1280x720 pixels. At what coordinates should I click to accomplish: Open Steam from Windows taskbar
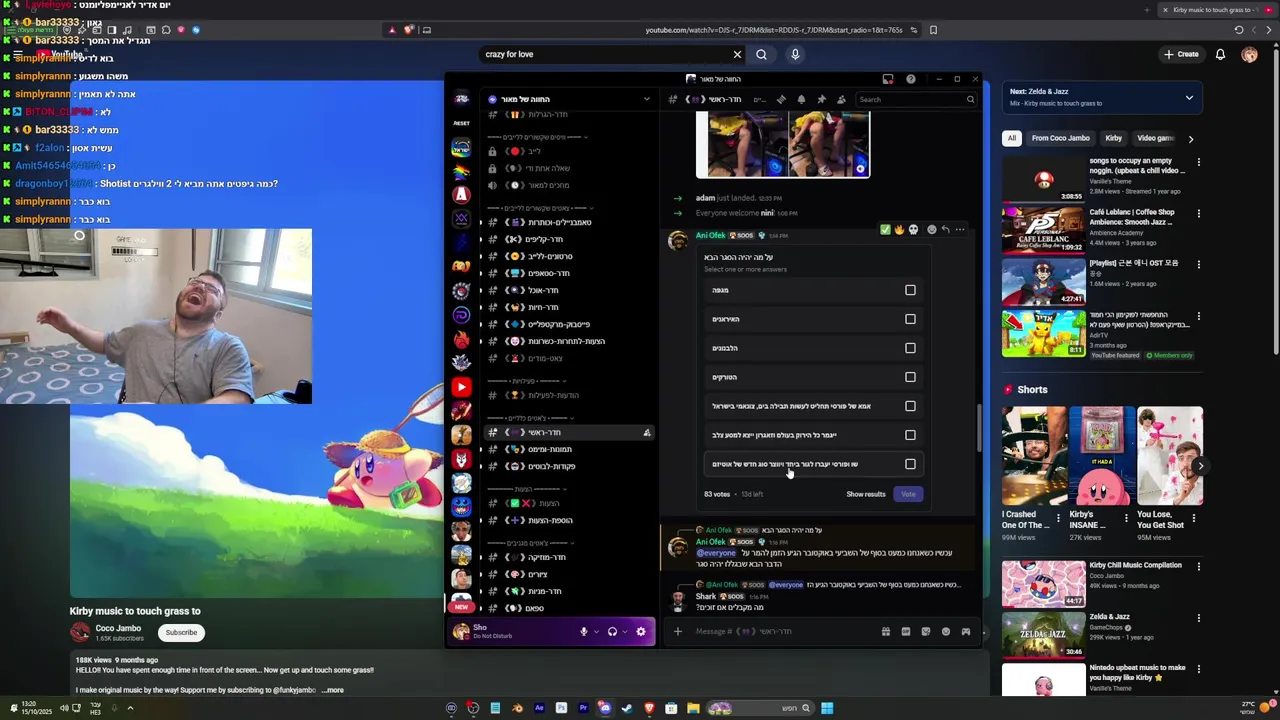click(x=627, y=708)
